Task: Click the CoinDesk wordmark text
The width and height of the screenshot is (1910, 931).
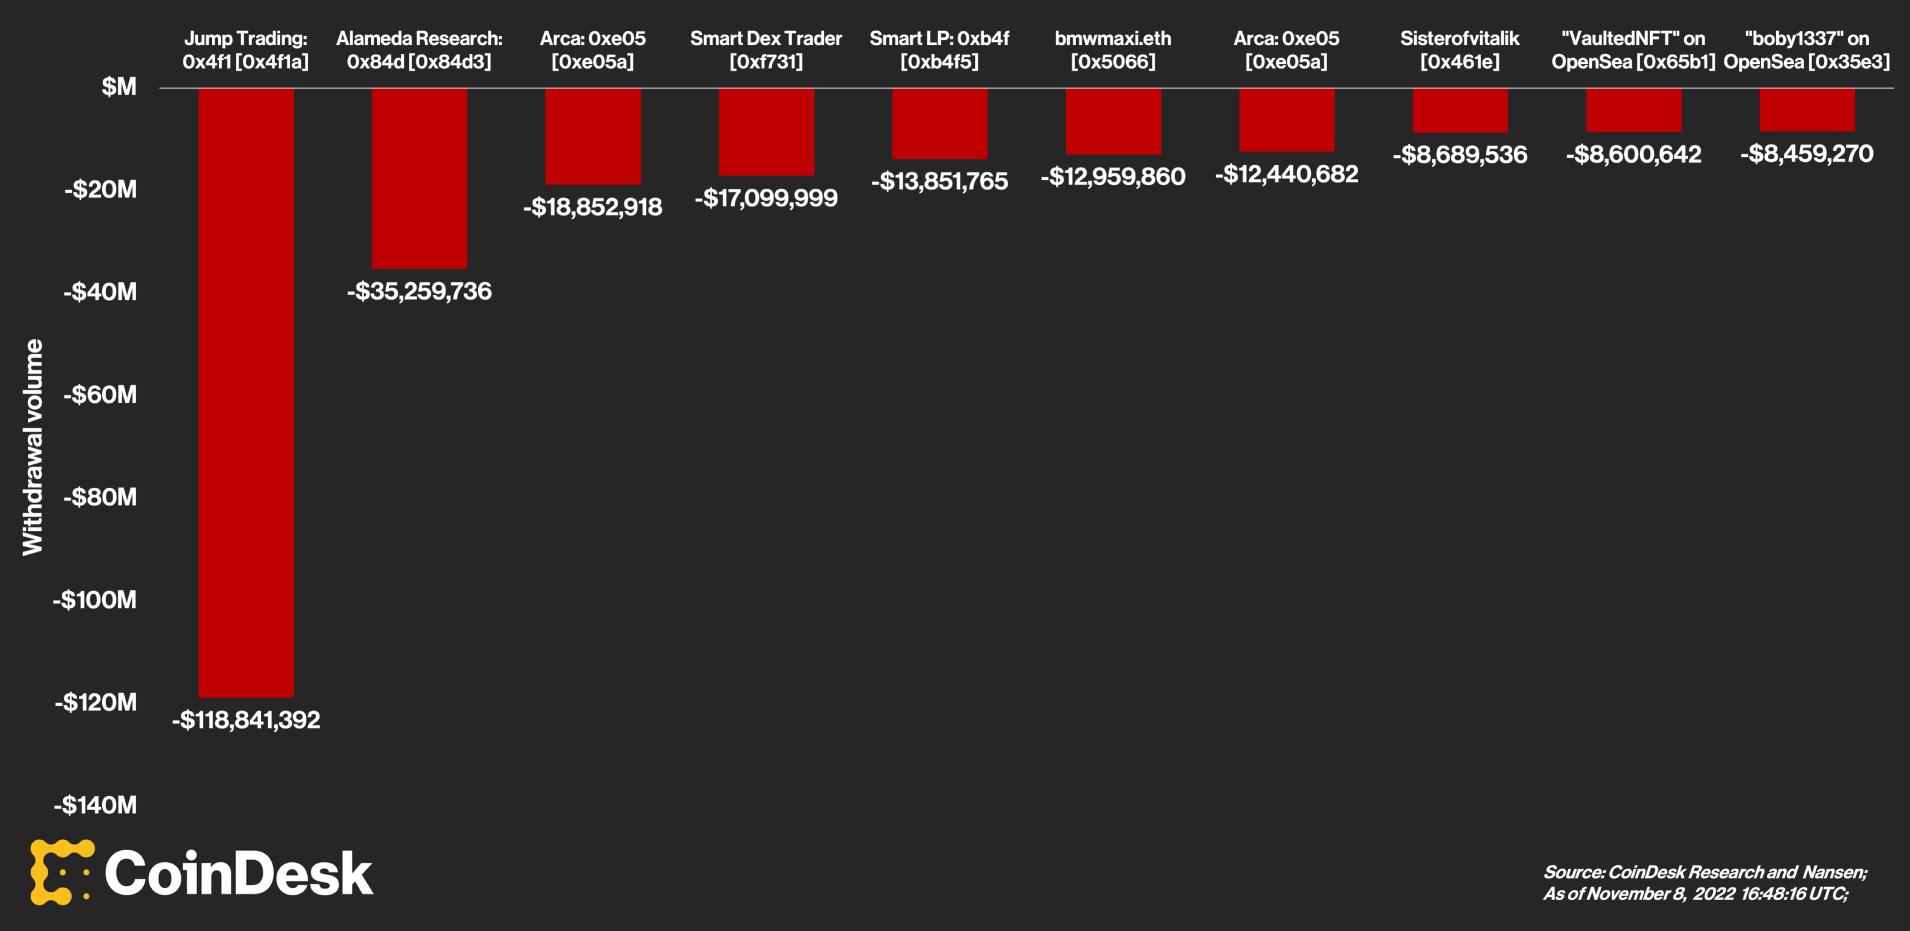Action: pos(238,874)
